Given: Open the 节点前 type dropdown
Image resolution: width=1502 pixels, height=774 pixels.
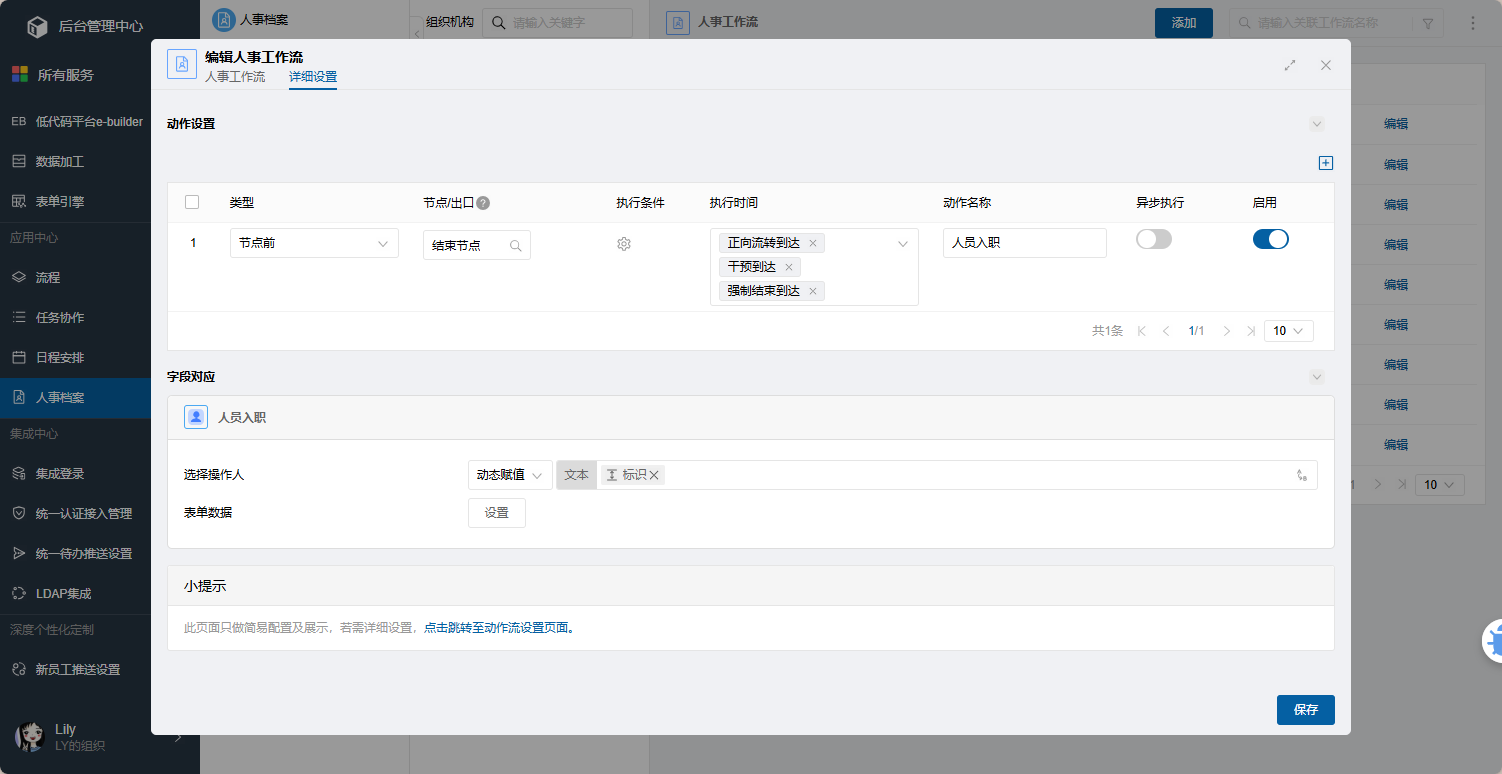Looking at the screenshot, I should point(313,243).
